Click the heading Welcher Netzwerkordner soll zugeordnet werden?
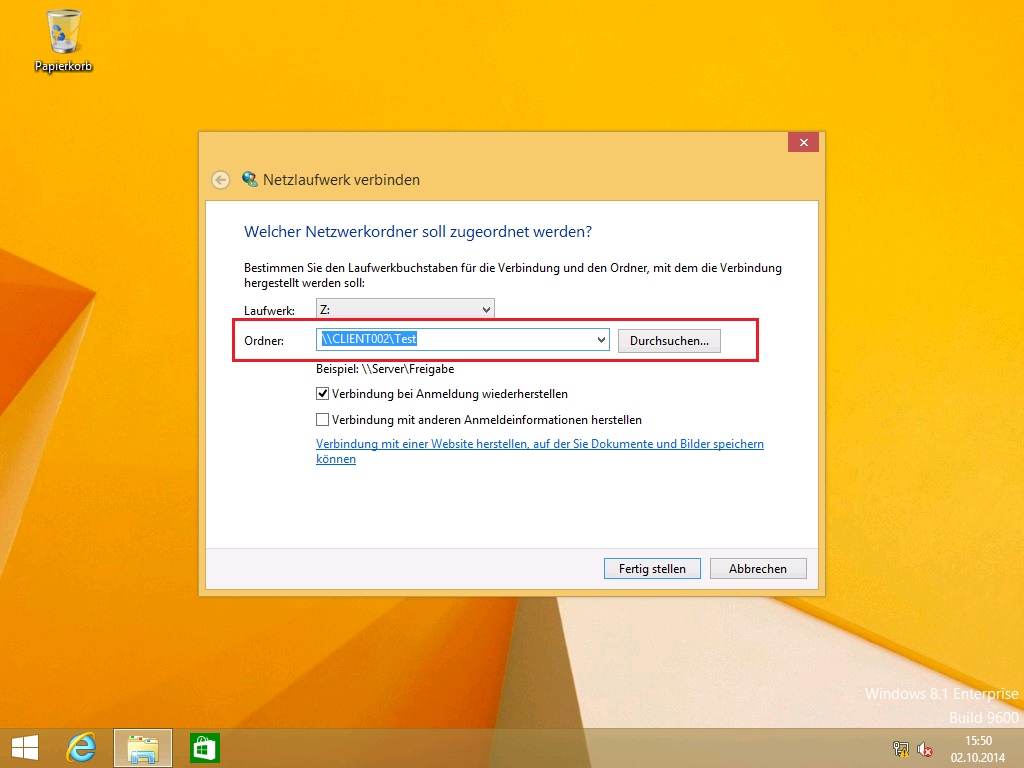1024x768 pixels. 418,232
